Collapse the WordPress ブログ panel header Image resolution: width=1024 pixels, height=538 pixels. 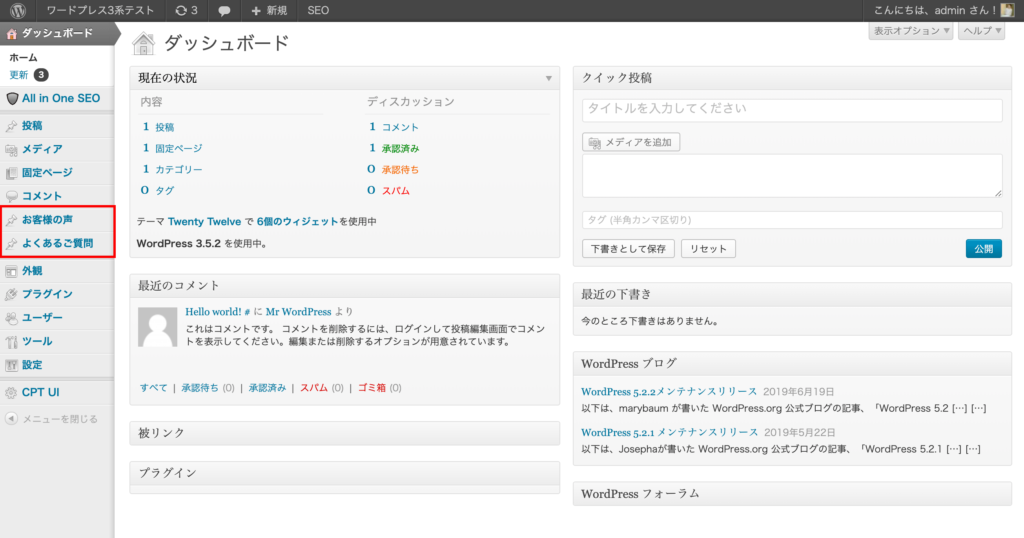(x=792, y=364)
